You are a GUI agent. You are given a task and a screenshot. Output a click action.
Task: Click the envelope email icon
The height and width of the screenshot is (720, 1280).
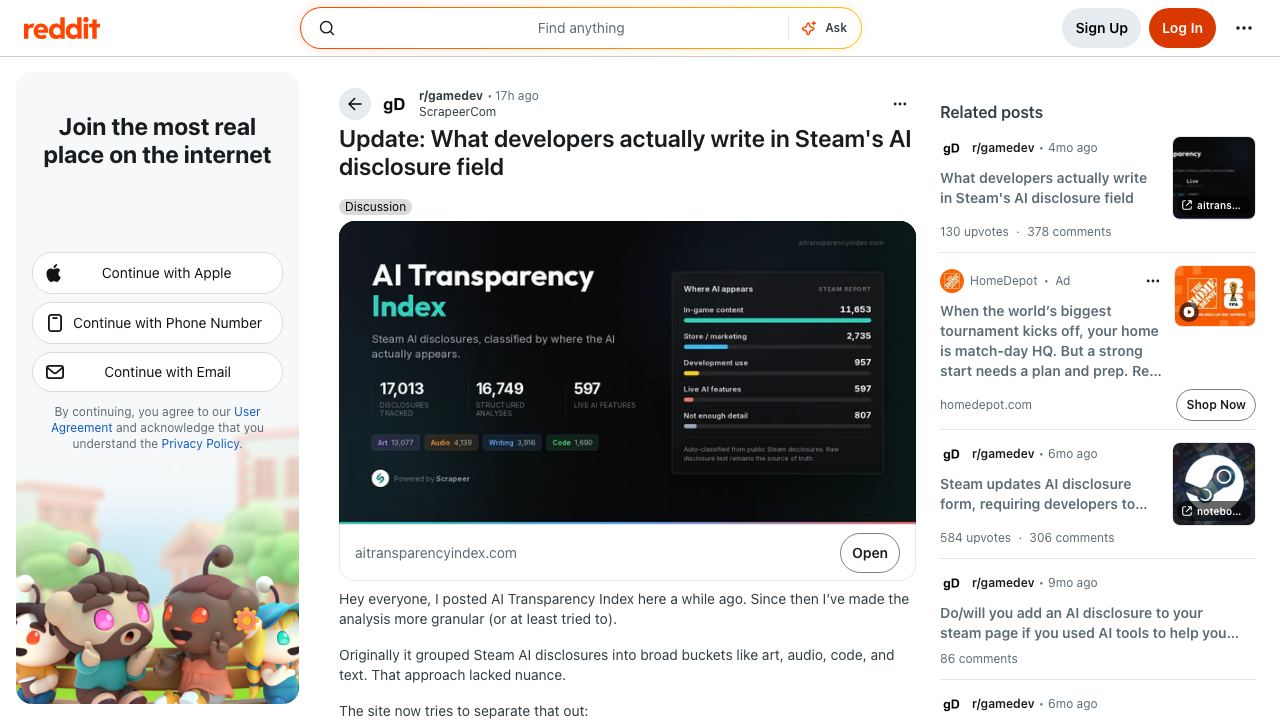pos(55,372)
